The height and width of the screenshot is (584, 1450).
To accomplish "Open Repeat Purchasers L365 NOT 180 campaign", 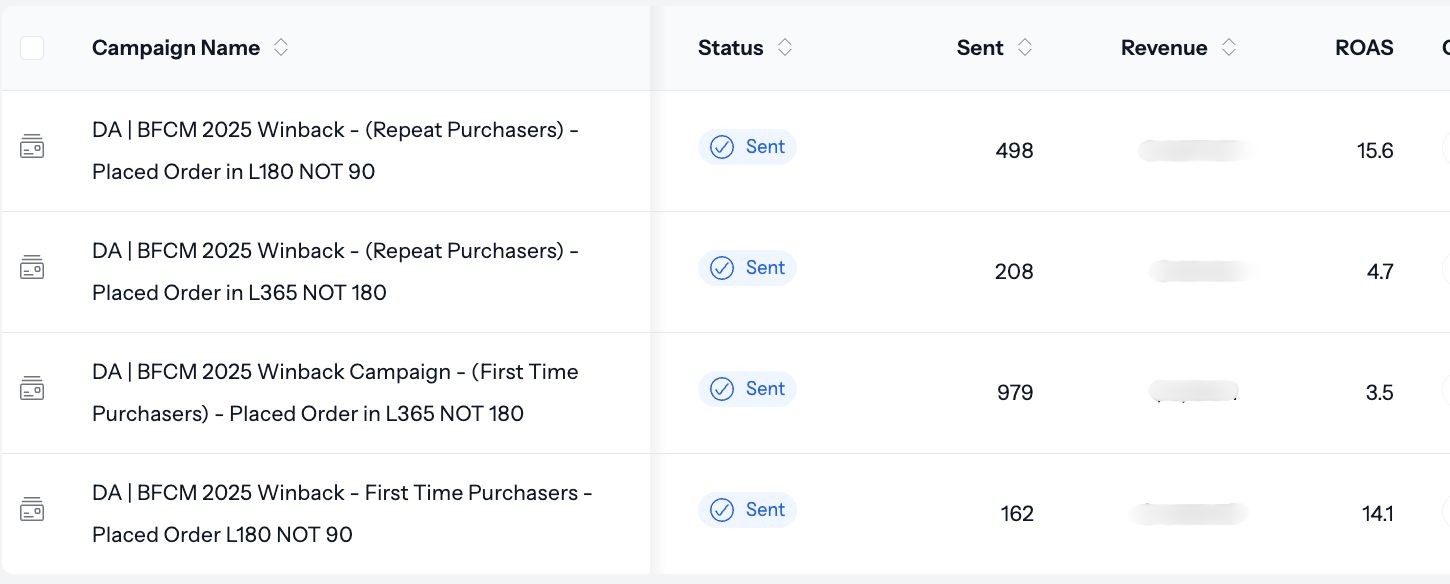I will 335,271.
